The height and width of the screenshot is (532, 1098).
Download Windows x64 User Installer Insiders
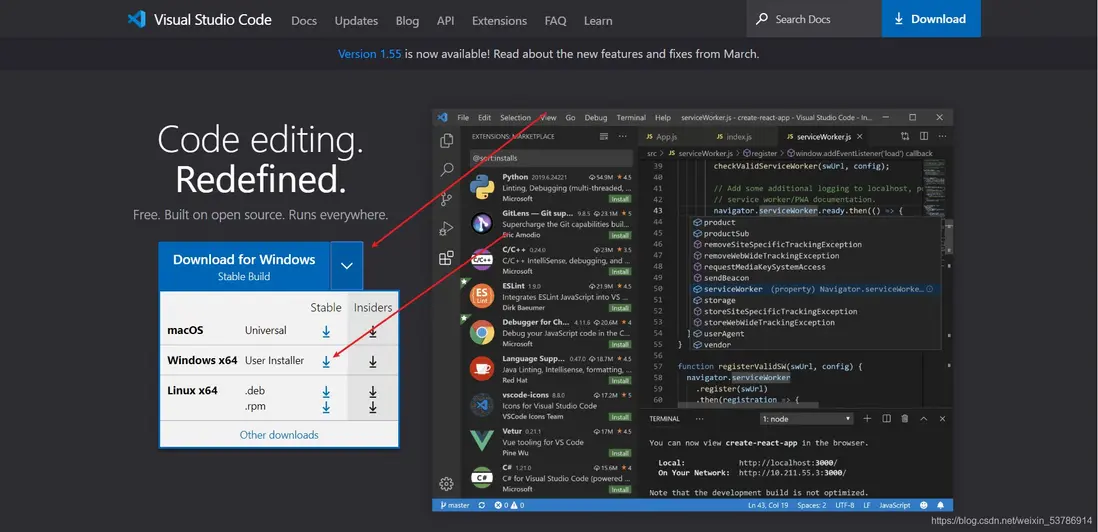point(373,361)
